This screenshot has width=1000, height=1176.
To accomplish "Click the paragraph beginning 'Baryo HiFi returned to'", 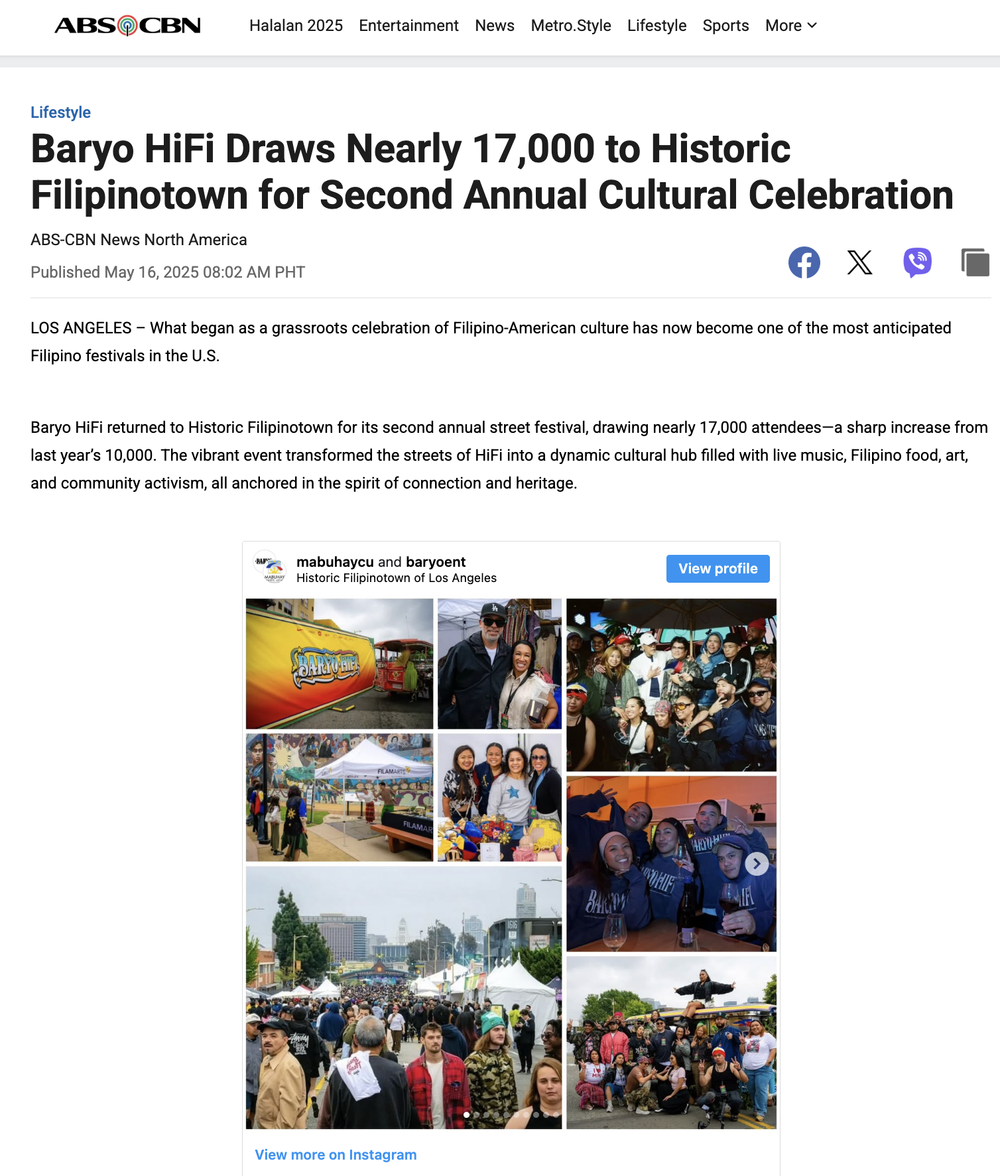I will click(x=509, y=455).
